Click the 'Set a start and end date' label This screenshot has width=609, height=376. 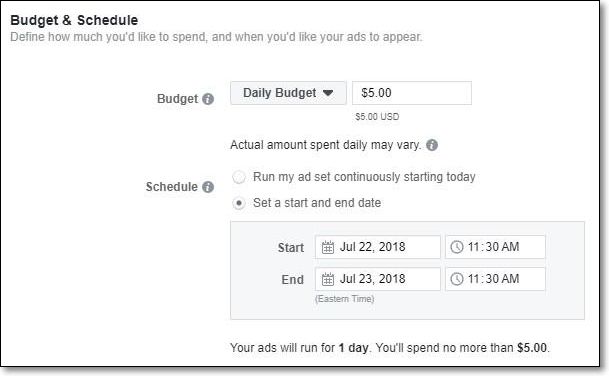(x=317, y=203)
